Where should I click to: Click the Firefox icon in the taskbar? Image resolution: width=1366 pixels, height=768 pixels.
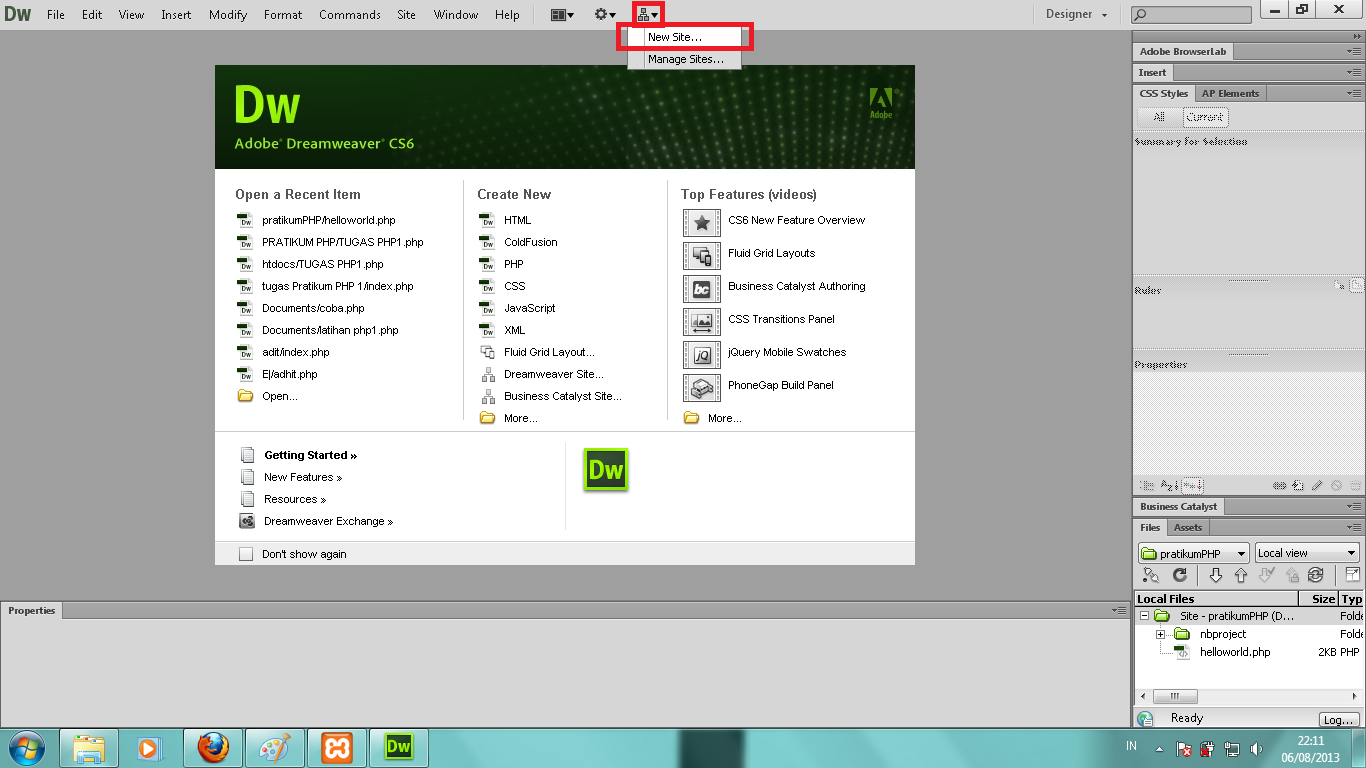coord(213,747)
